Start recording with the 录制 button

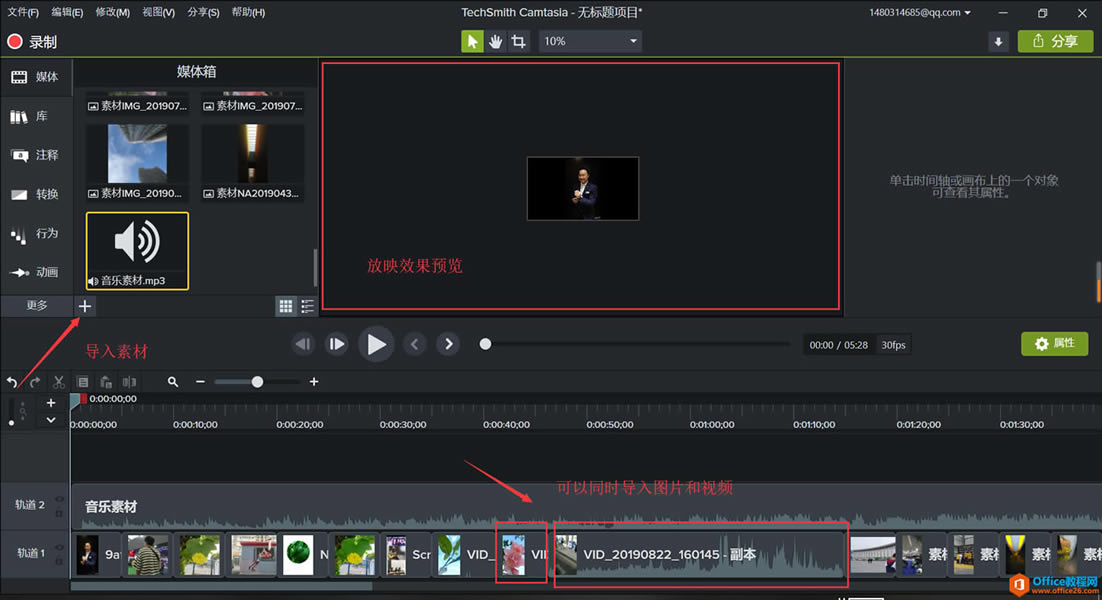tap(32, 41)
